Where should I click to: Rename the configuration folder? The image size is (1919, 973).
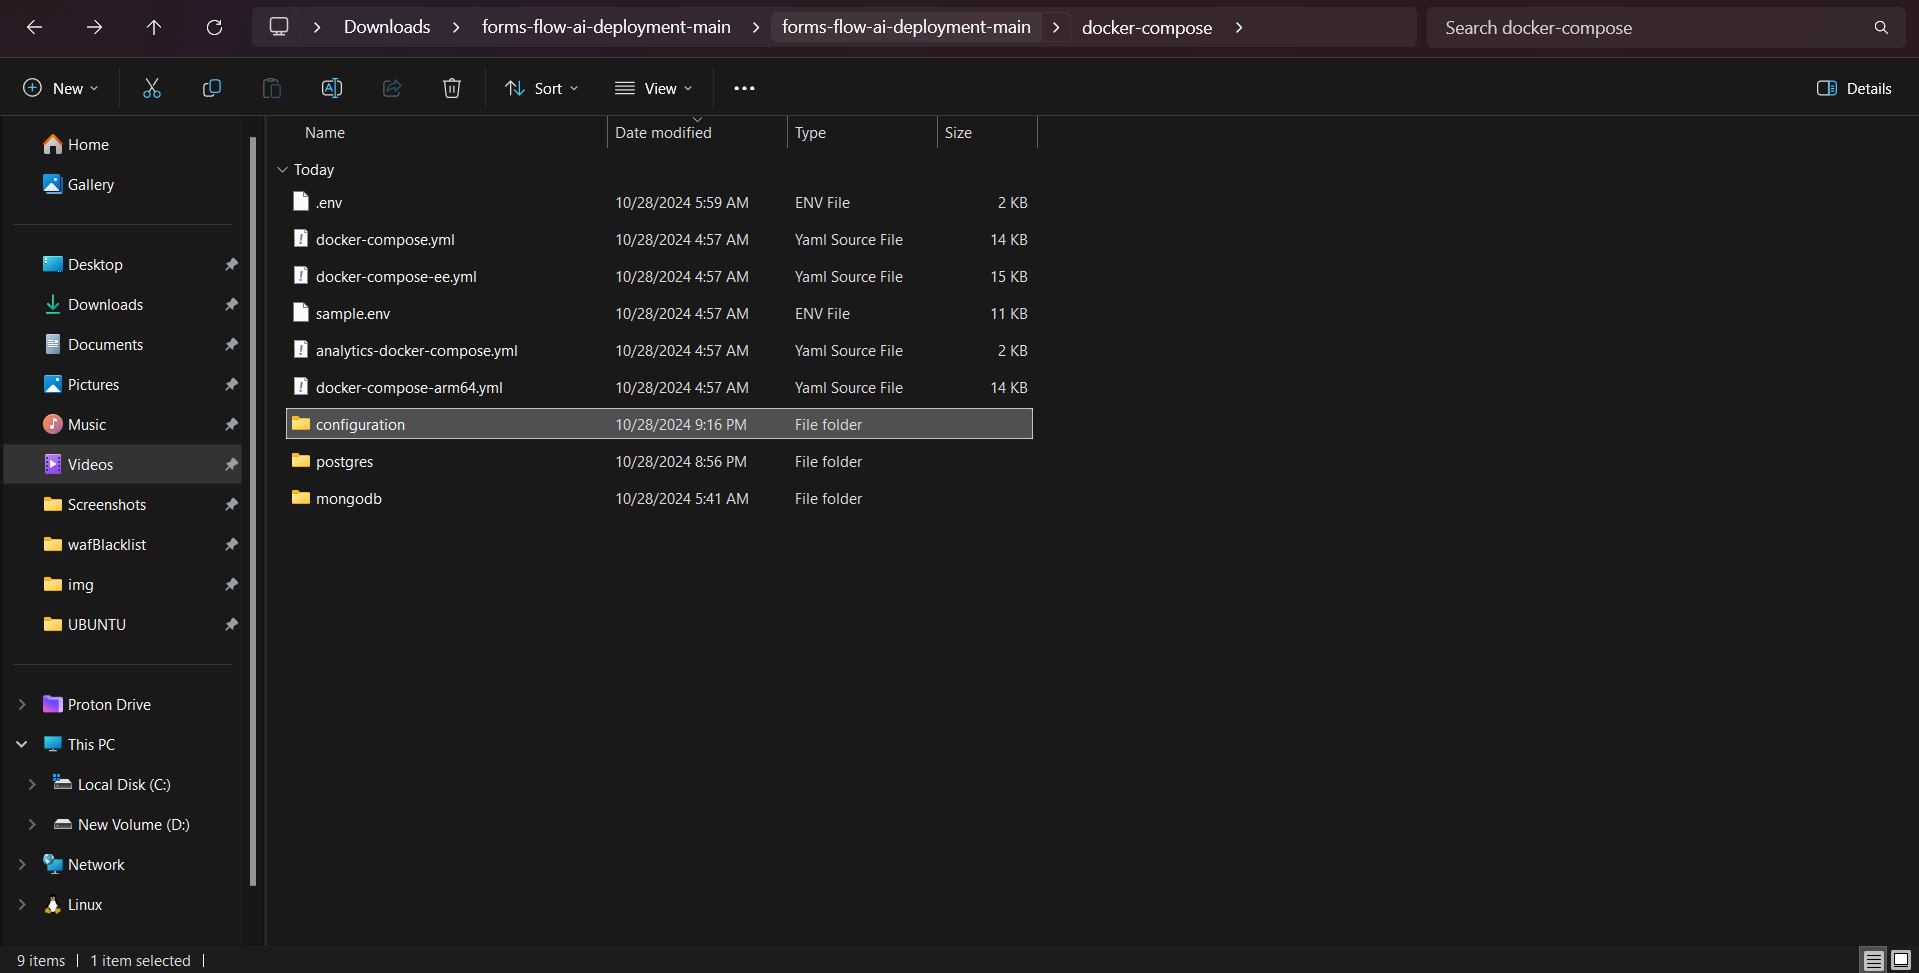click(x=331, y=88)
